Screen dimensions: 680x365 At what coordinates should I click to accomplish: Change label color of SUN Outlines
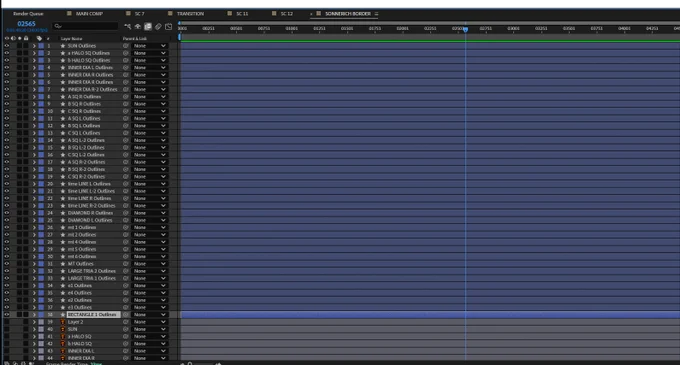coord(41,46)
